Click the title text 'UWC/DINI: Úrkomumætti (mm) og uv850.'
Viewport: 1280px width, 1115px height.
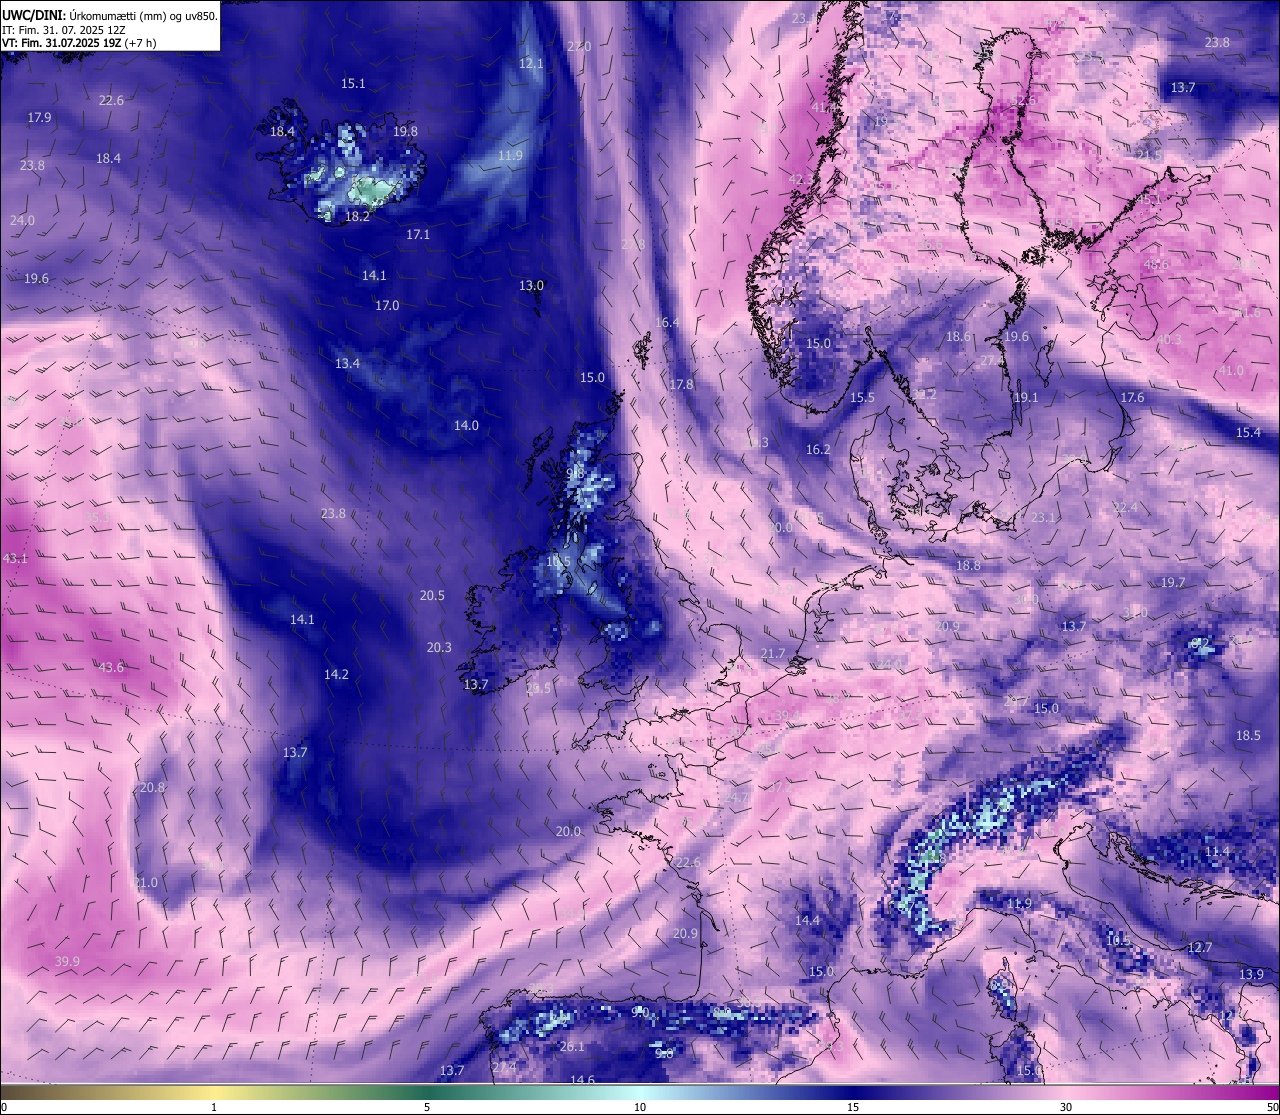(x=110, y=16)
